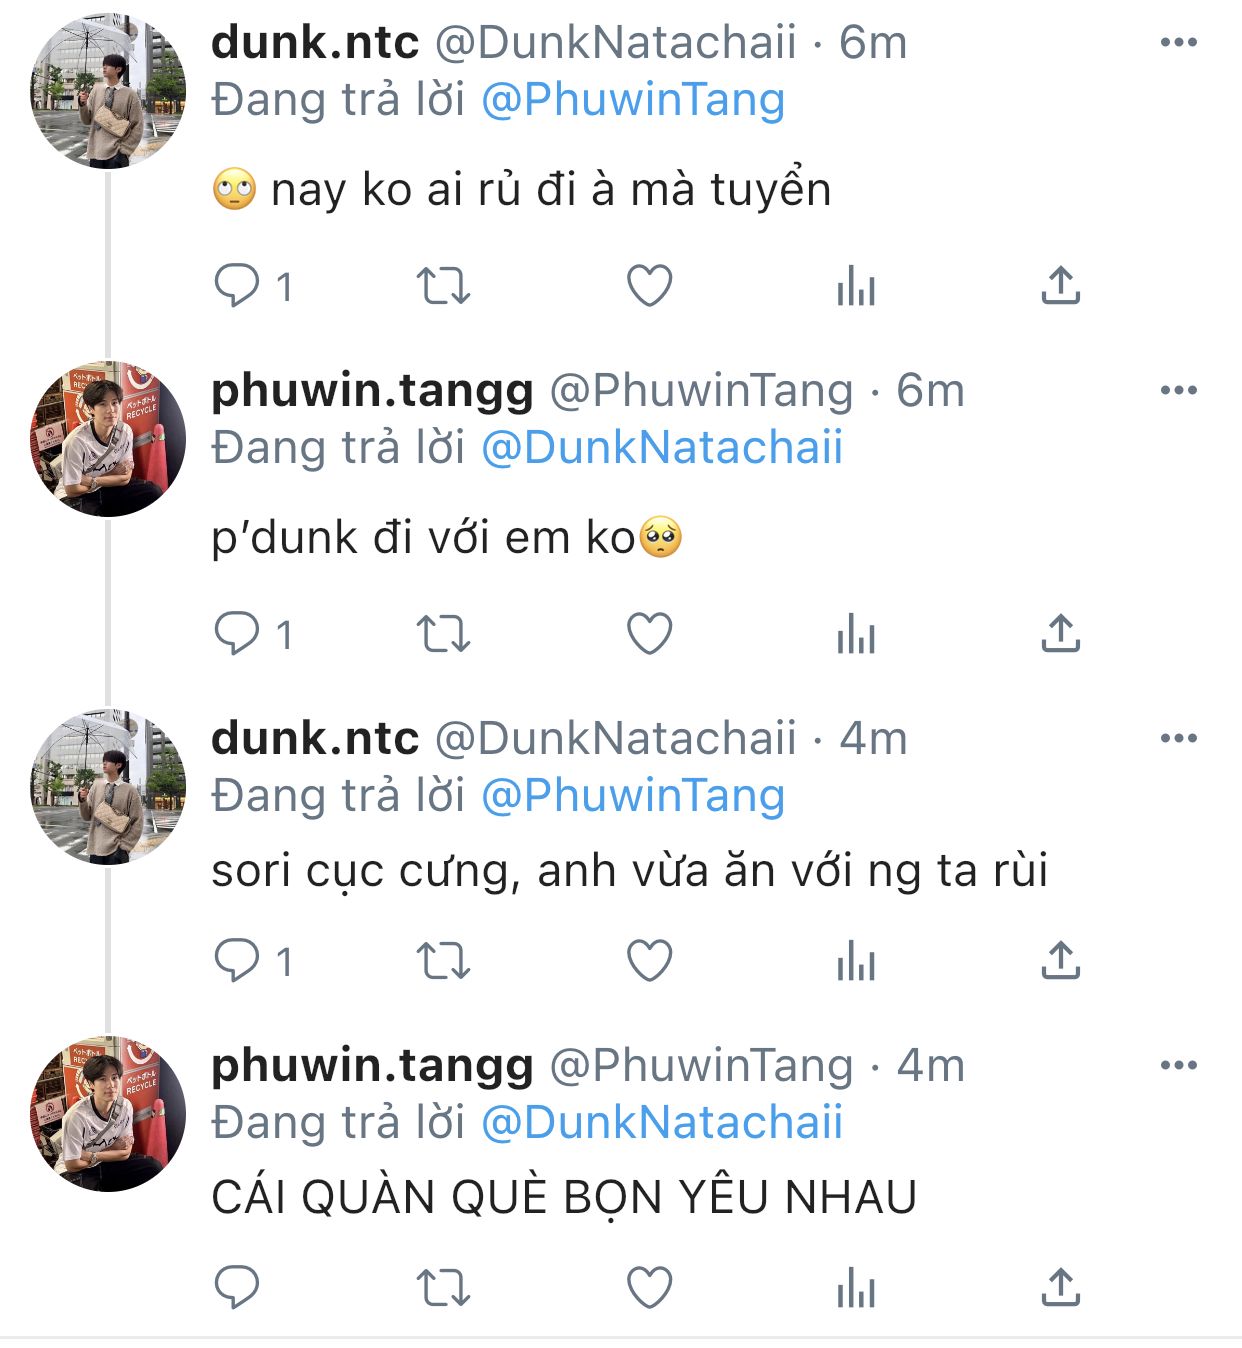
Task: Reply to "p'dunk đi với em ko" tweet
Action: pyautogui.click(x=237, y=634)
